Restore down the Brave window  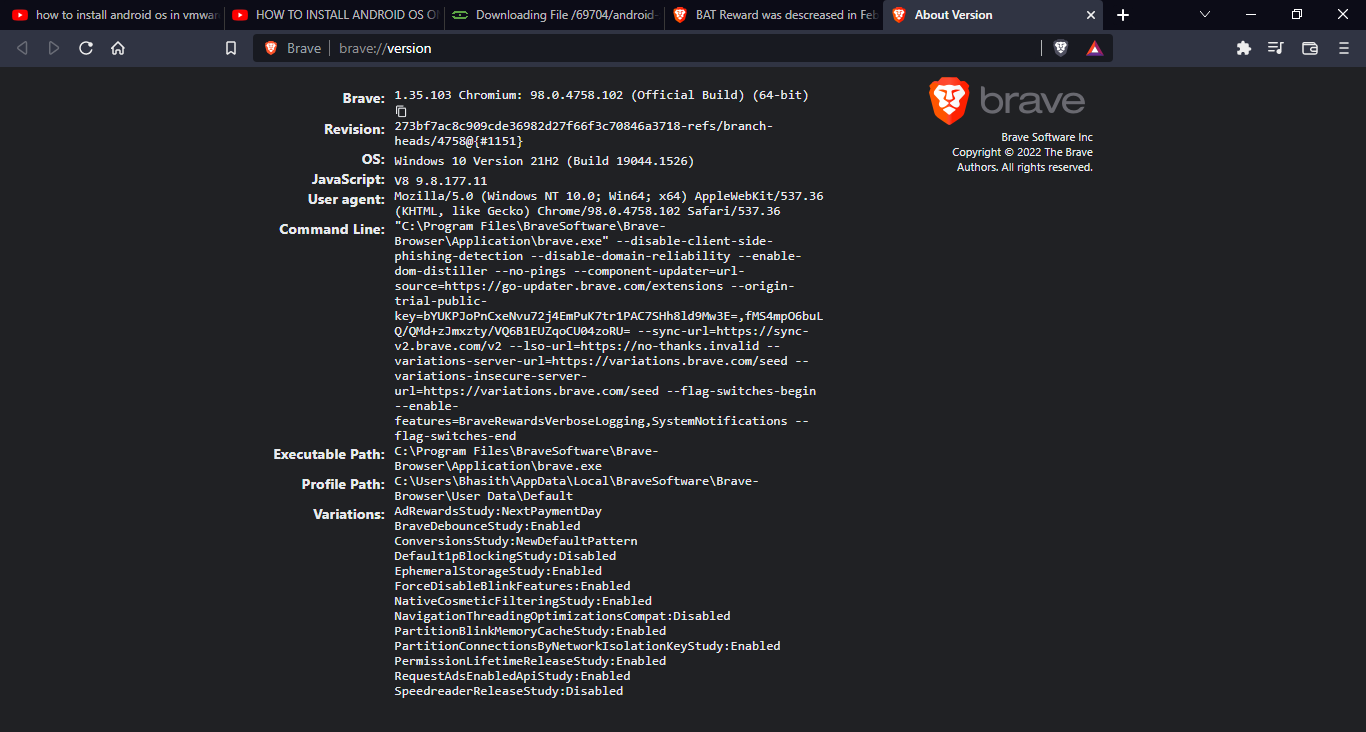(x=1296, y=15)
